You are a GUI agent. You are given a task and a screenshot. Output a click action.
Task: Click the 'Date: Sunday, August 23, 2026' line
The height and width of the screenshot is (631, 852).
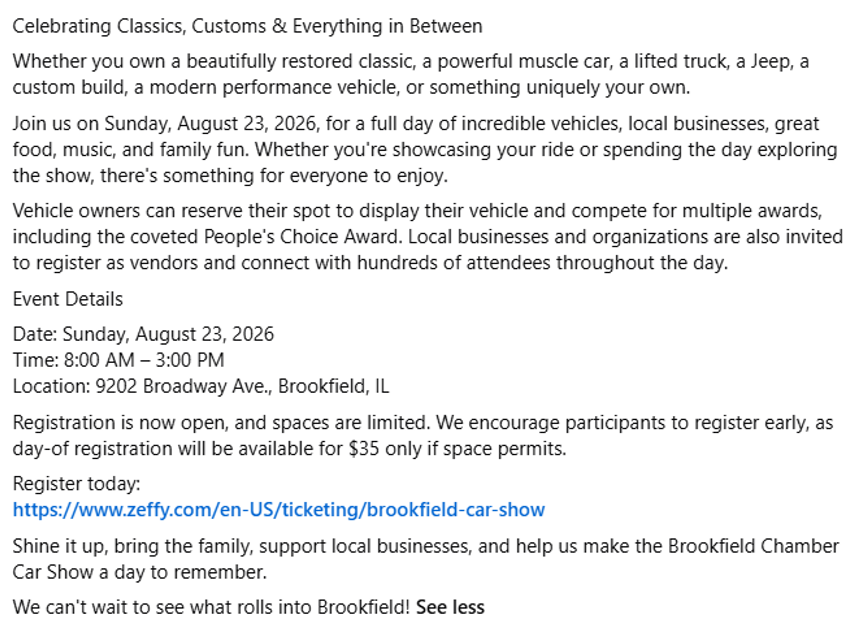tap(143, 334)
